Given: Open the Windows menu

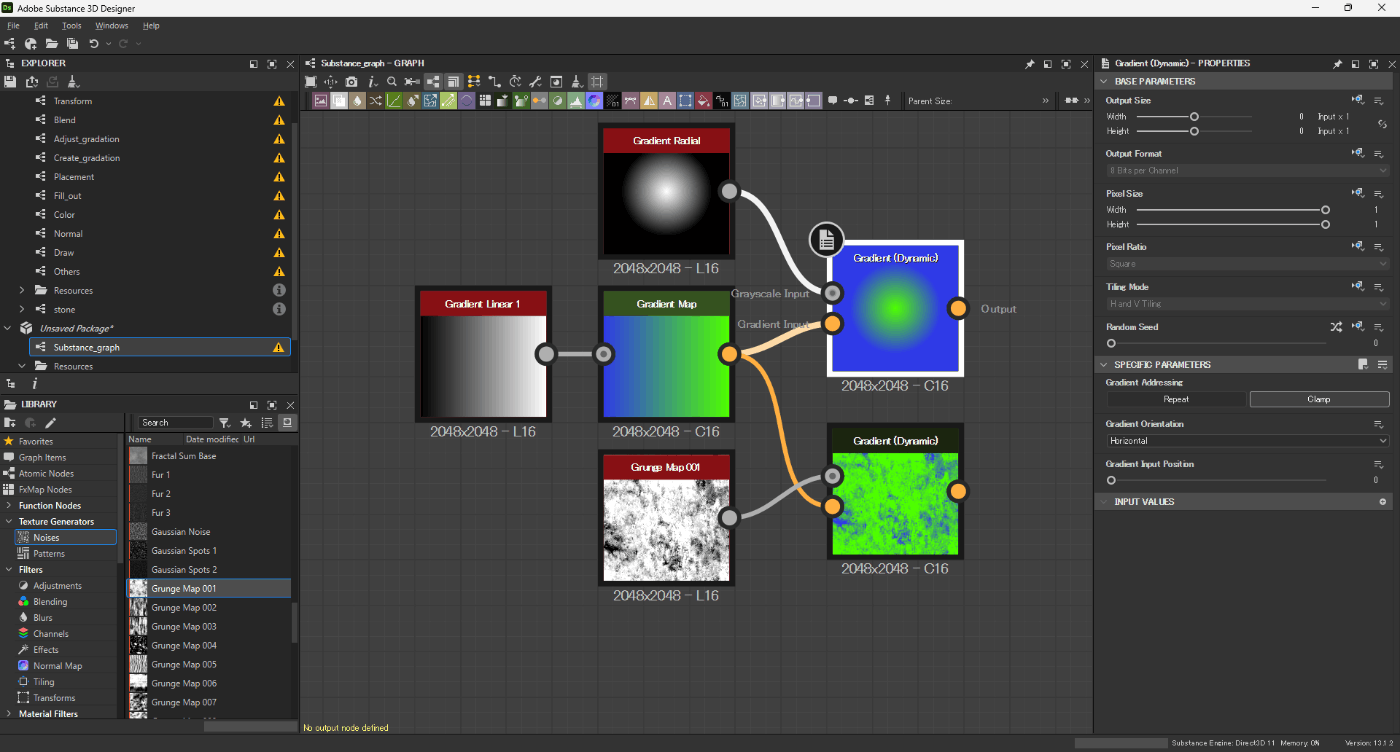Looking at the screenshot, I should tap(112, 25).
